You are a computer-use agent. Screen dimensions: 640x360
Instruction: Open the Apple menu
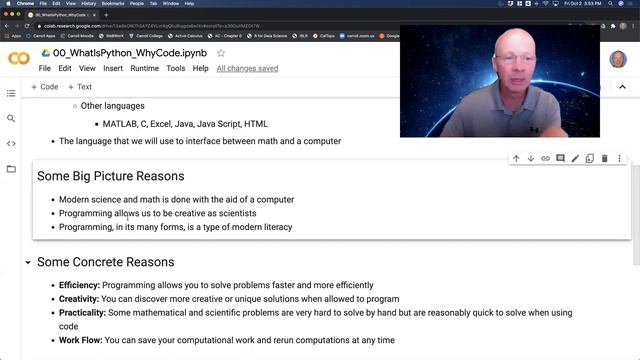pyautogui.click(x=8, y=3)
